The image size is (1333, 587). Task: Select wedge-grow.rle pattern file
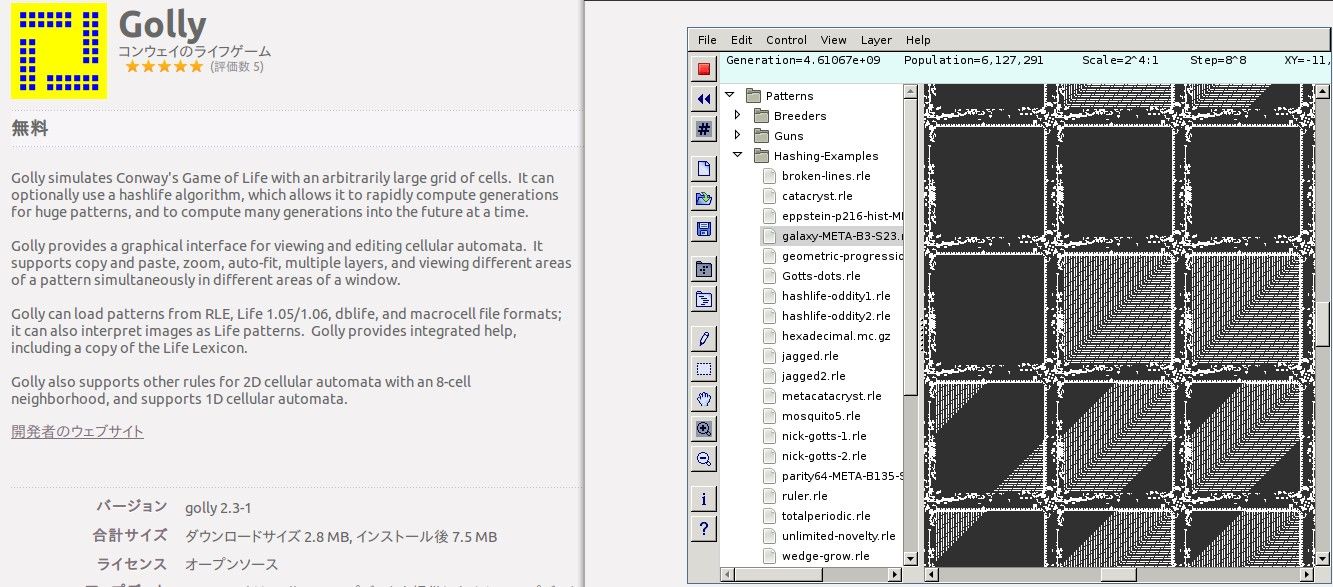[826, 556]
